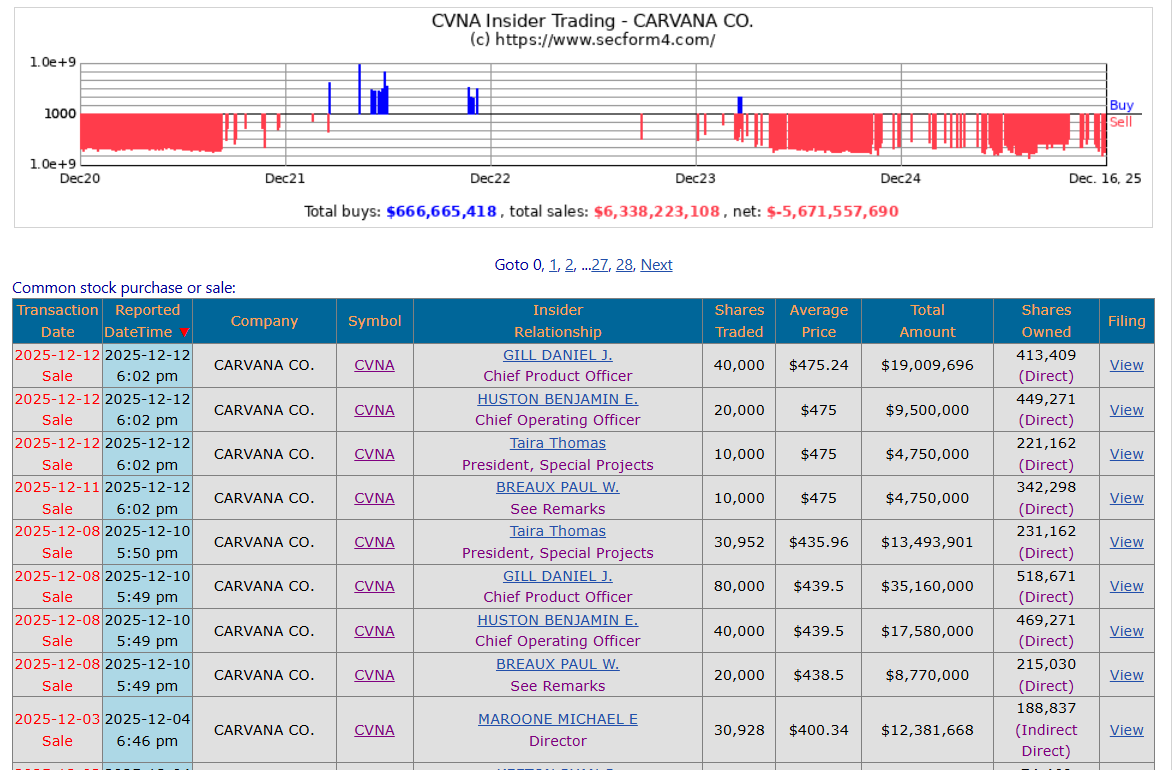Click CVNA symbol in the 221,162 shares row
Image resolution: width=1176 pixels, height=770 pixels.
click(x=374, y=454)
